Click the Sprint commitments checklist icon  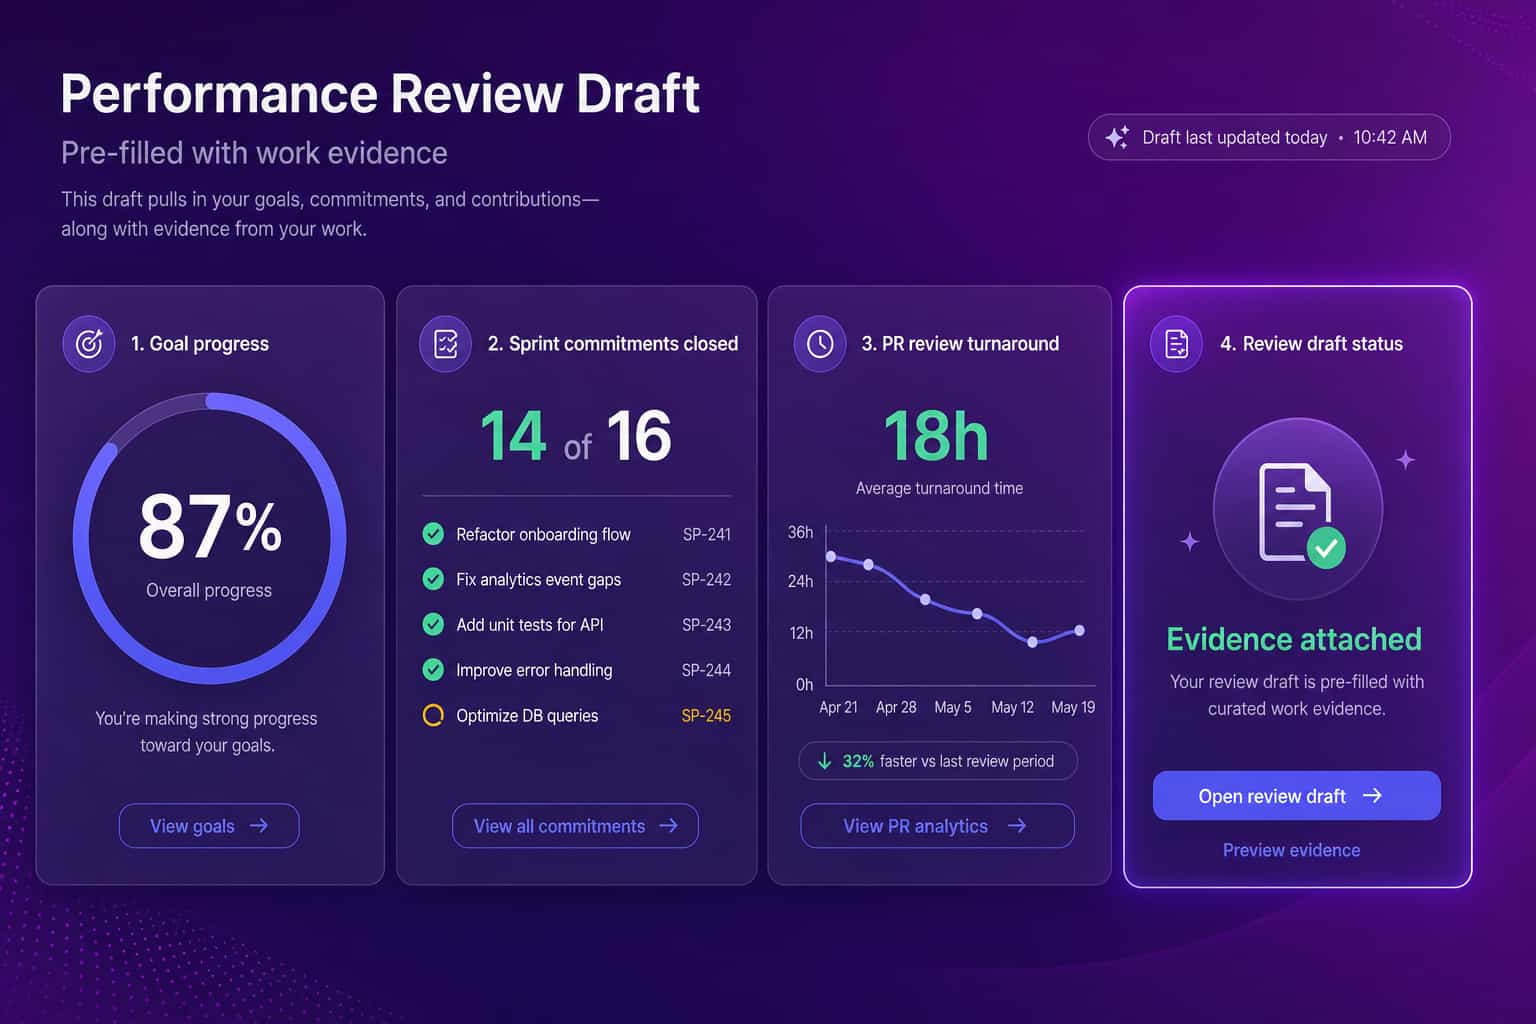coord(445,344)
